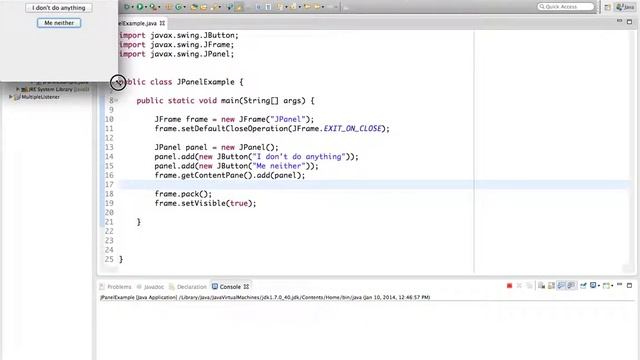Switch to the Java perspective button
Viewport: 640px width, 360px height.
point(626,7)
